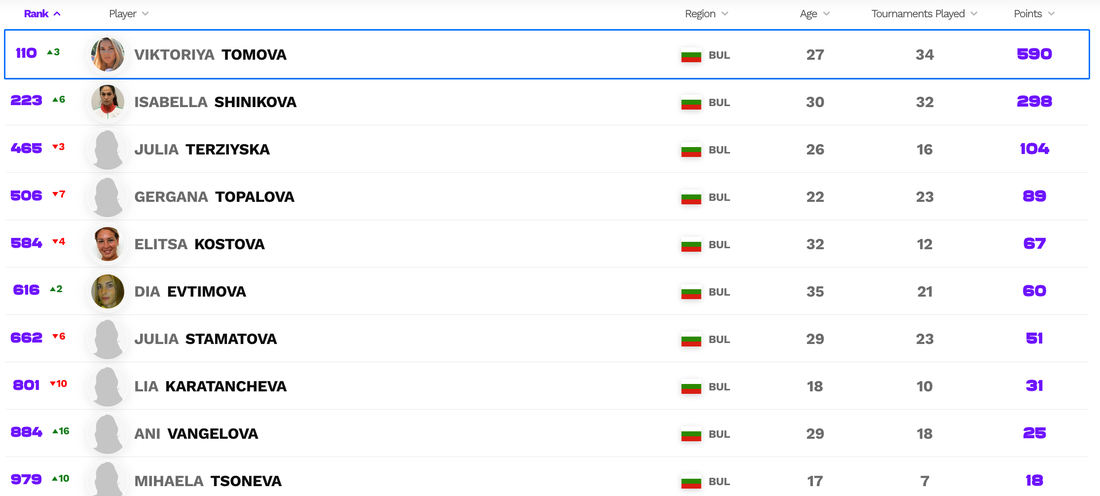This screenshot has height=496, width=1100.
Task: Click Elitsa Kostova's profile picture
Action: click(x=108, y=244)
